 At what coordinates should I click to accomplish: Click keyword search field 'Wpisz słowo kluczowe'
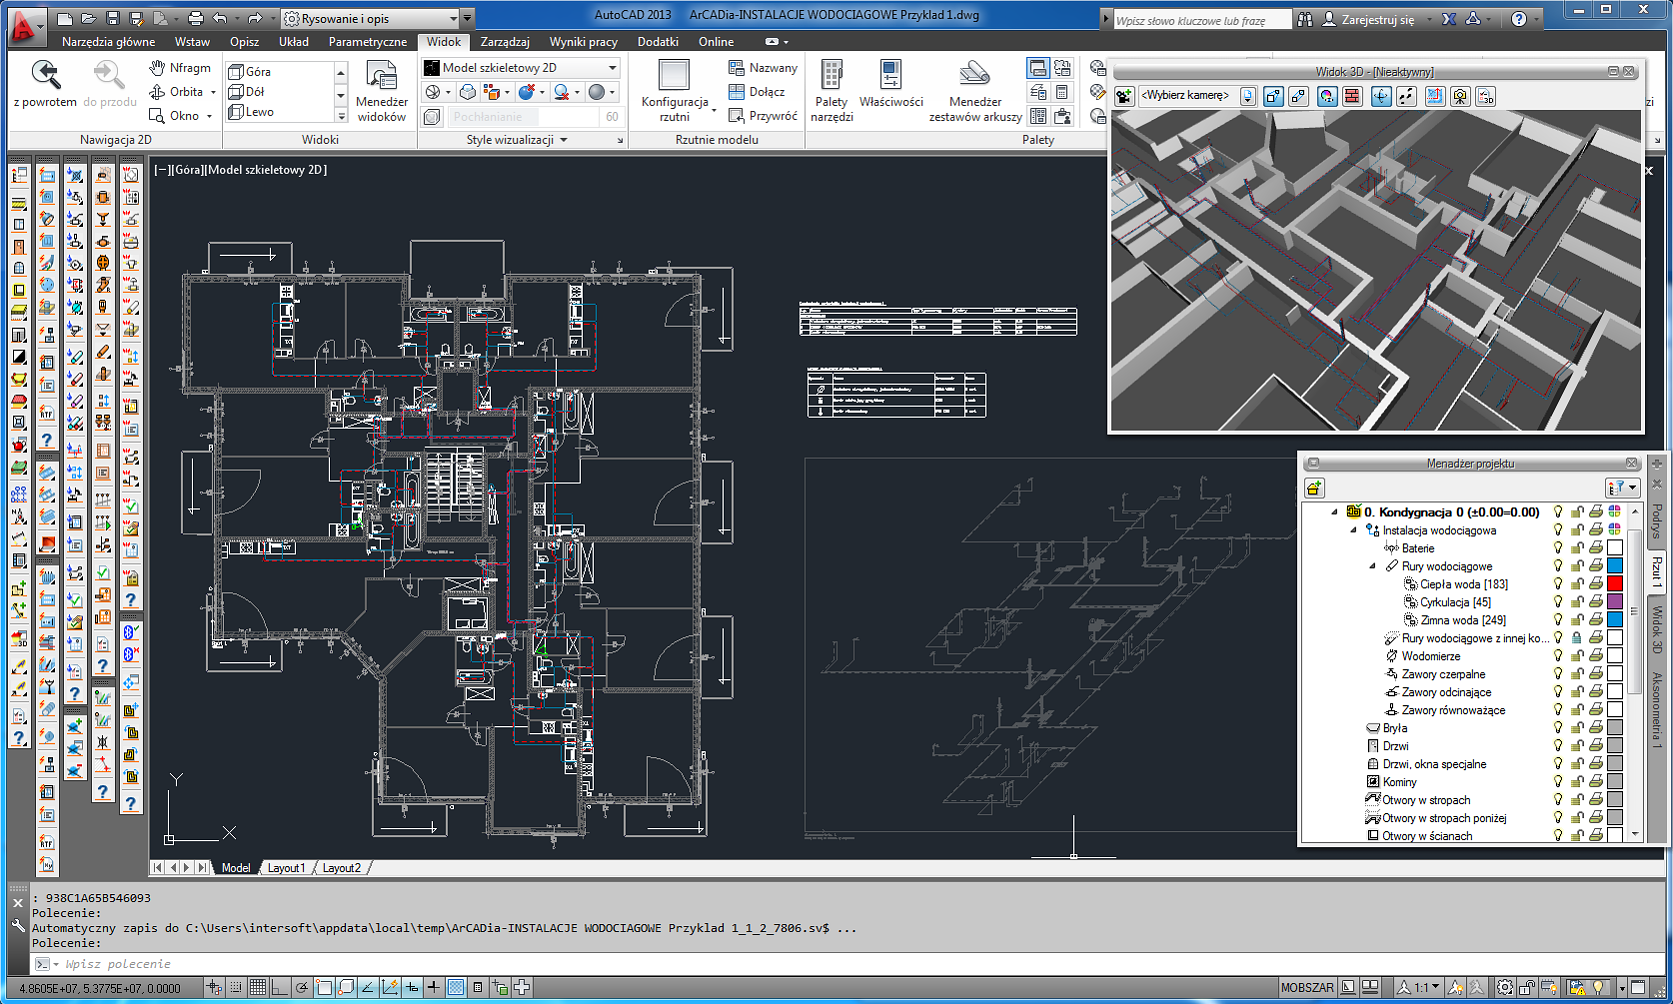click(1202, 20)
